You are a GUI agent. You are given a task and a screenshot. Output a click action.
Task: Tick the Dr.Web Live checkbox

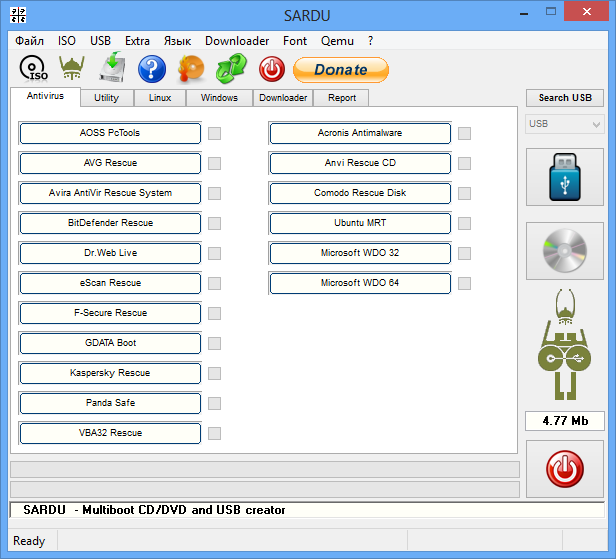pos(214,253)
